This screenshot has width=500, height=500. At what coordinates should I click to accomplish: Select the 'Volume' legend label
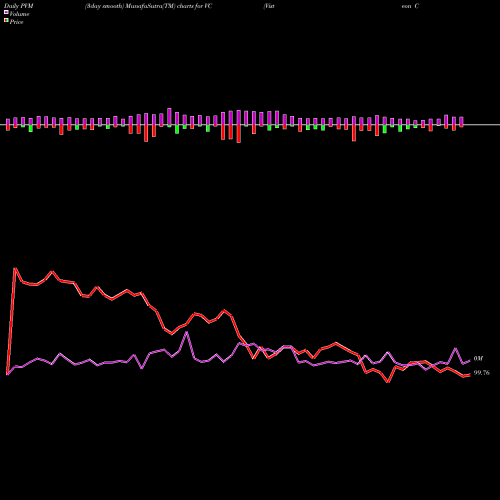coord(19,14)
